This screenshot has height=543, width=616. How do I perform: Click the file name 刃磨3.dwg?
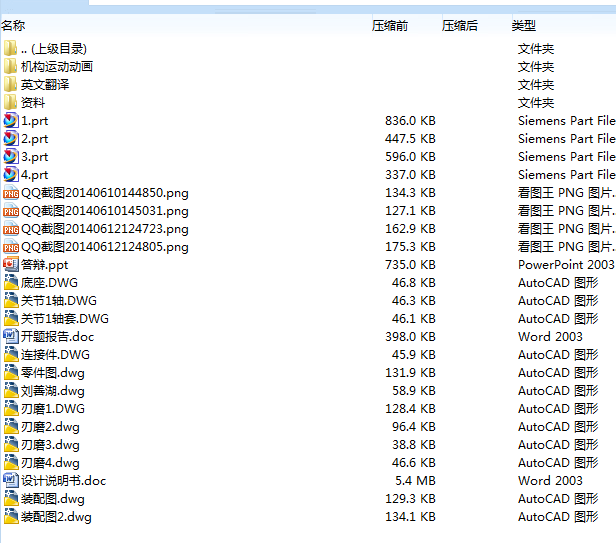point(50,445)
